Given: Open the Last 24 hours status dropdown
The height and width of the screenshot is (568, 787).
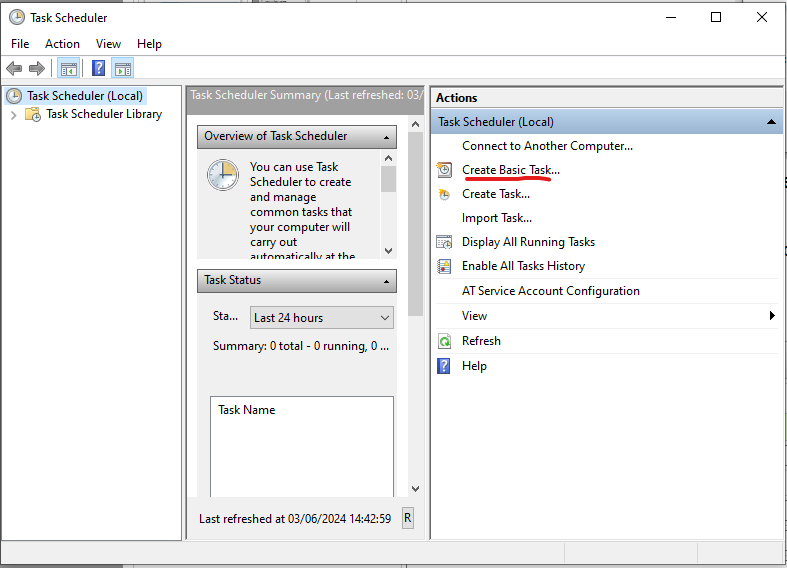Looking at the screenshot, I should coord(322,318).
